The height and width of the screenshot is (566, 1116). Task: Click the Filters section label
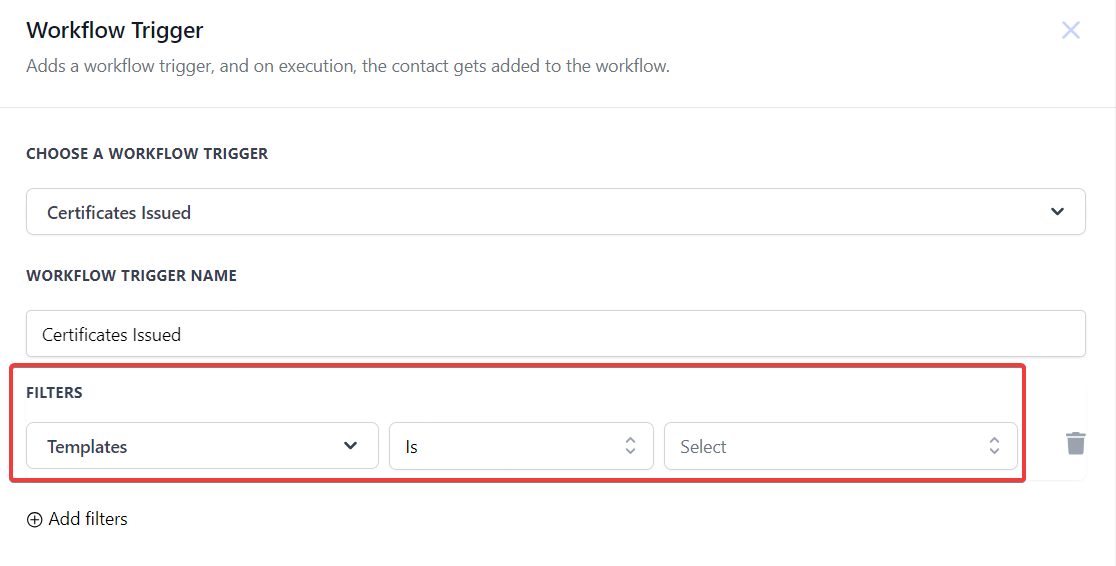(54, 393)
